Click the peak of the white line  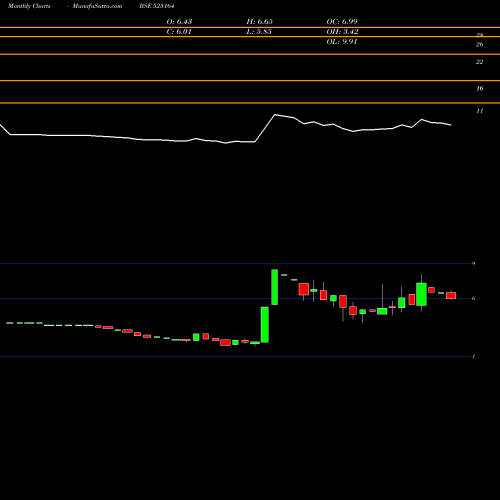click(x=275, y=115)
